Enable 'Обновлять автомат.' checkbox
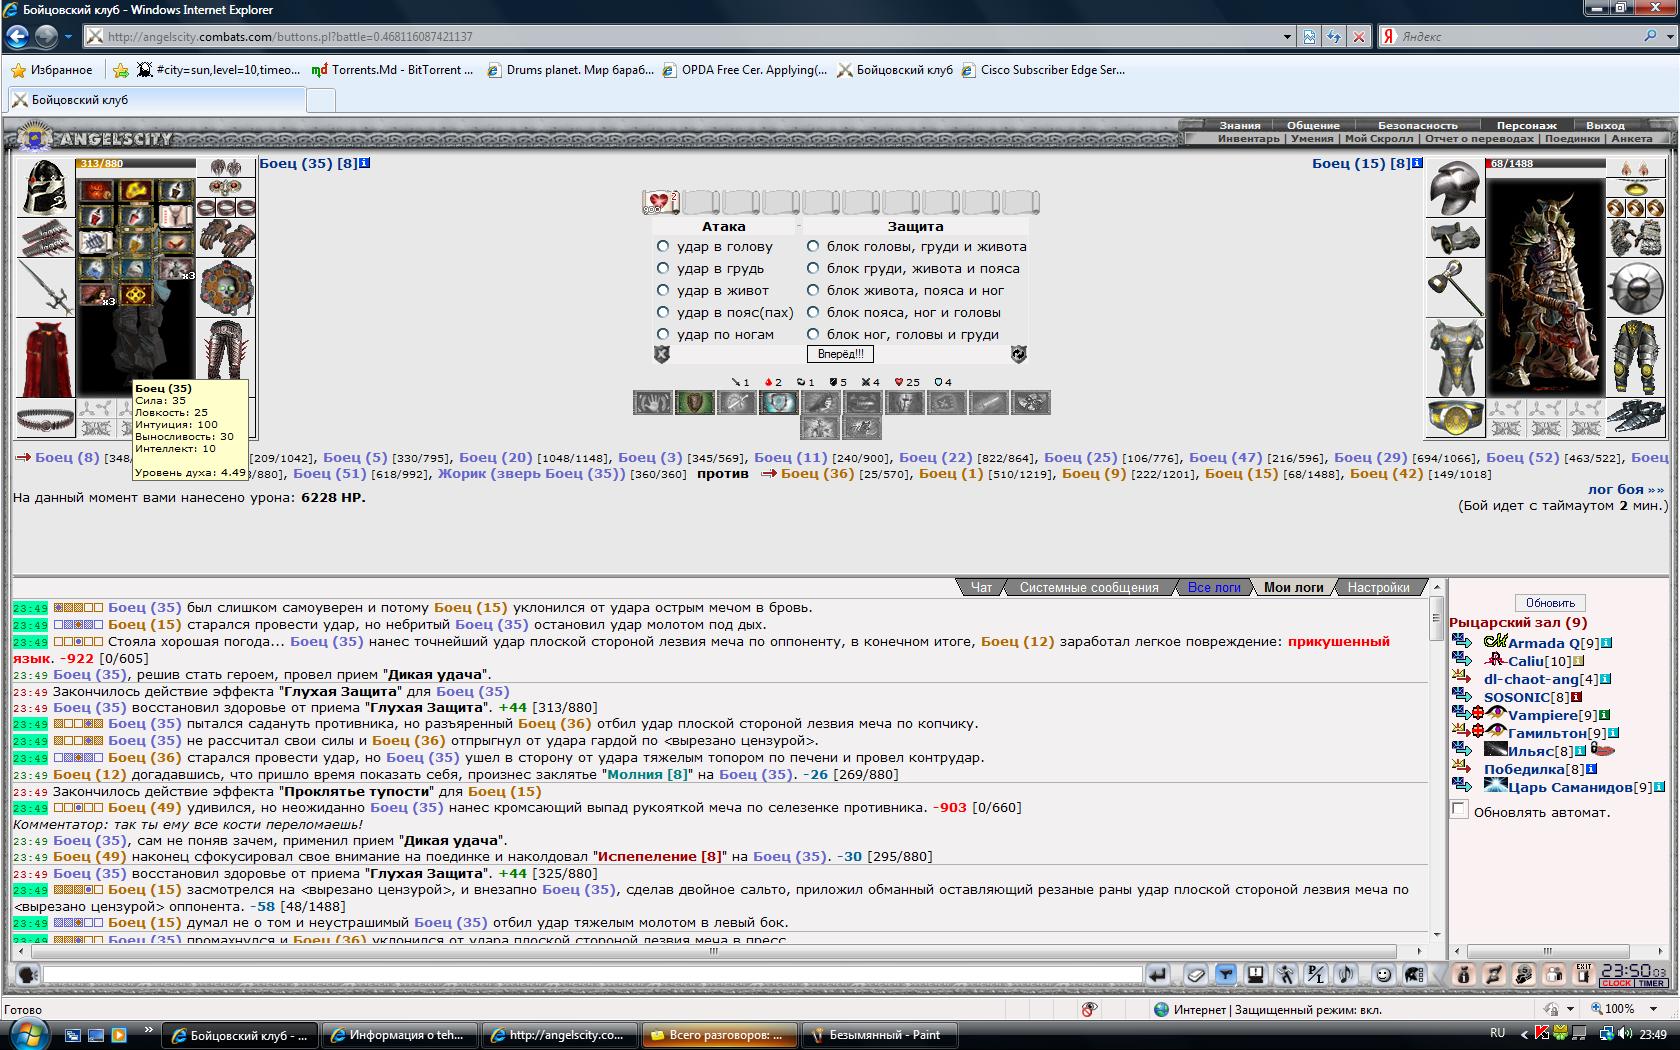Image resolution: width=1680 pixels, height=1050 pixels. (1459, 810)
